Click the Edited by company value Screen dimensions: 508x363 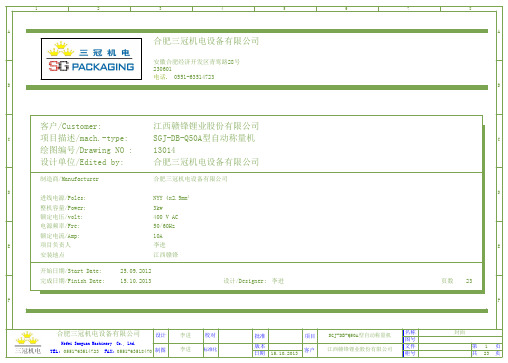tap(206, 162)
